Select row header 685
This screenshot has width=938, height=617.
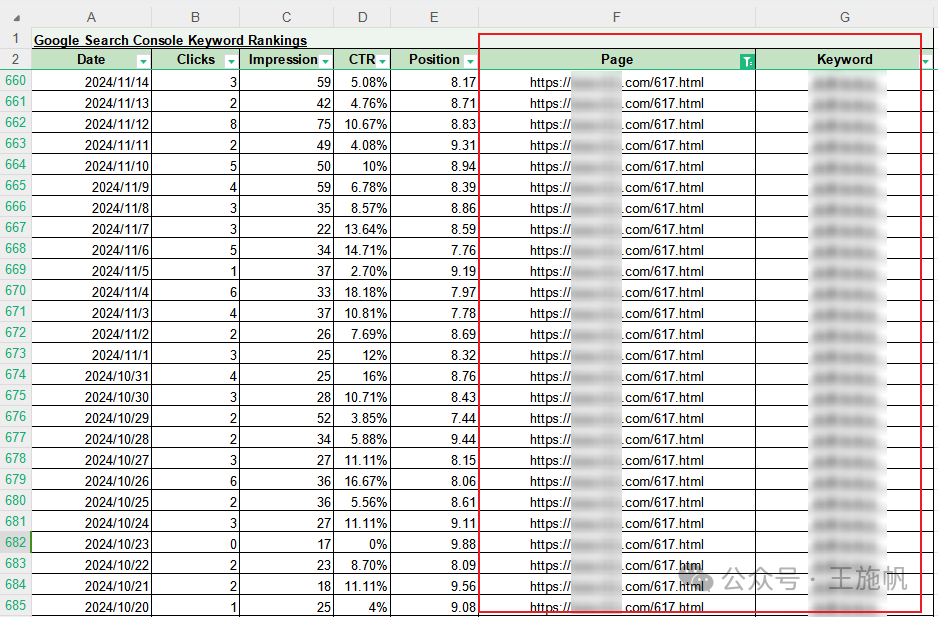(16, 606)
